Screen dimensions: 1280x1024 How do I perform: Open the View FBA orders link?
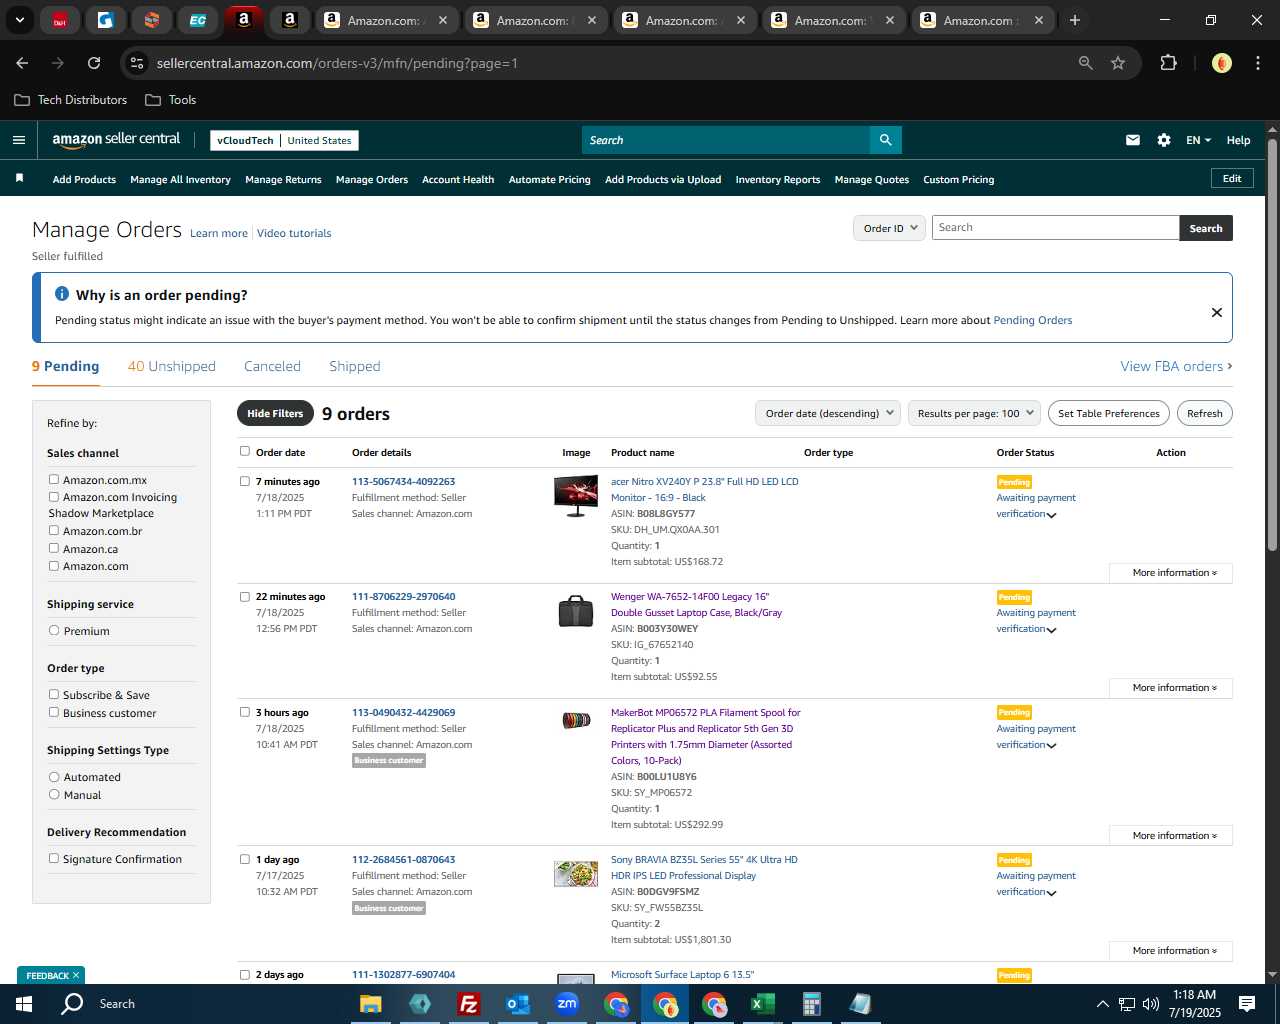tap(1176, 366)
